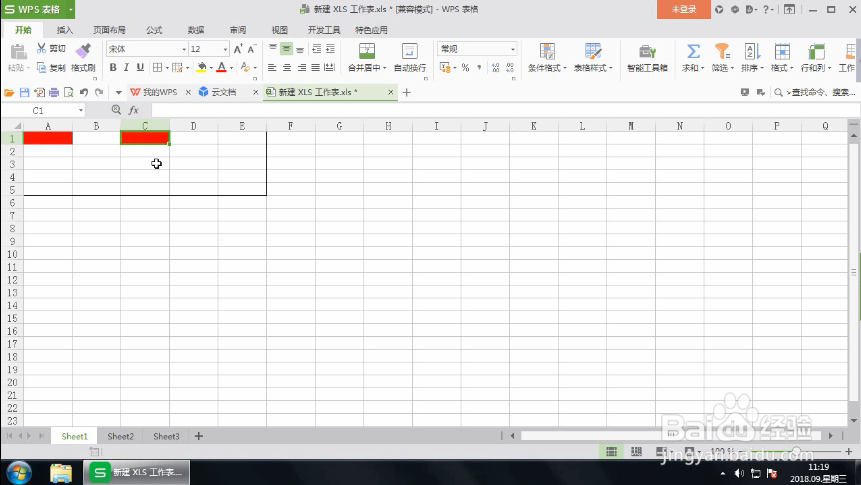Toggle Italic formatting
Screen dimensions: 861x485
126,68
